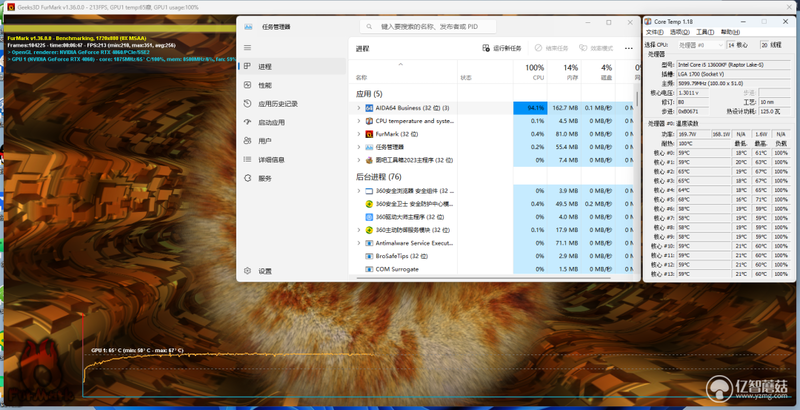The height and width of the screenshot is (410, 800).
Task: Open 应用历史记录 (App history) in sidebar
Action: tap(292, 104)
